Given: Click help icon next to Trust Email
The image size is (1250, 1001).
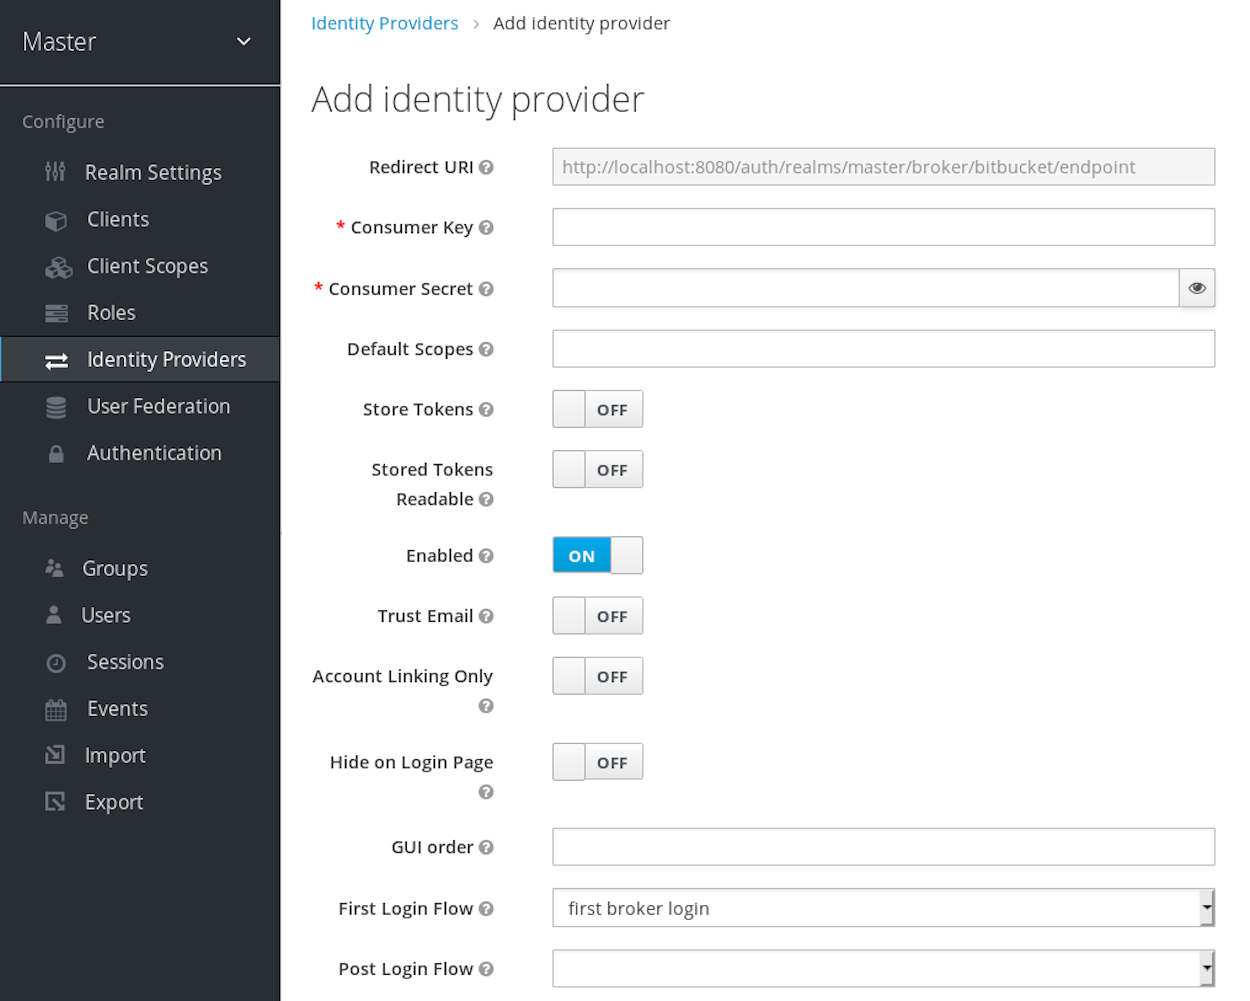Looking at the screenshot, I should 486,616.
